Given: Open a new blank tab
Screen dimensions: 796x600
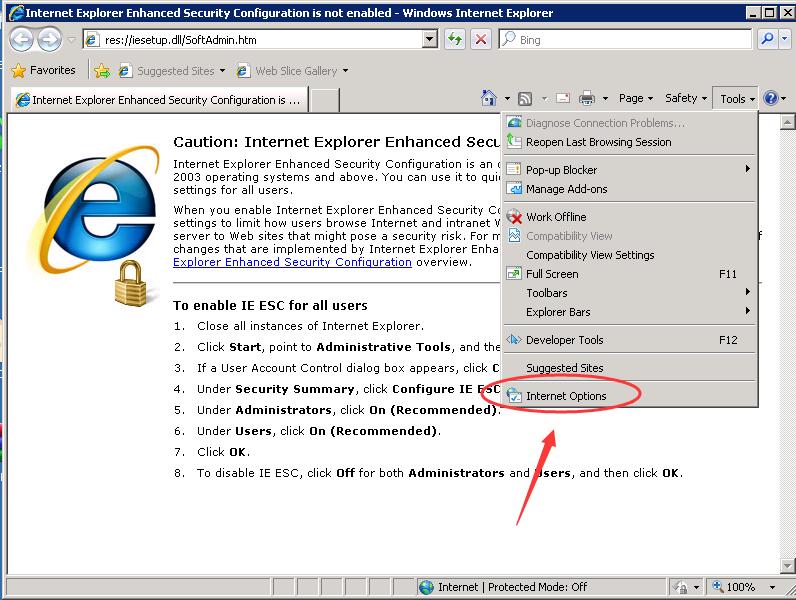Looking at the screenshot, I should [x=324, y=100].
